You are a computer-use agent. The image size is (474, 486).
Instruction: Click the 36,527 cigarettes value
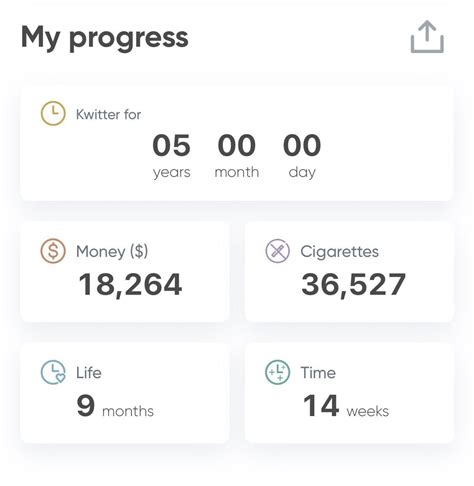point(353,284)
